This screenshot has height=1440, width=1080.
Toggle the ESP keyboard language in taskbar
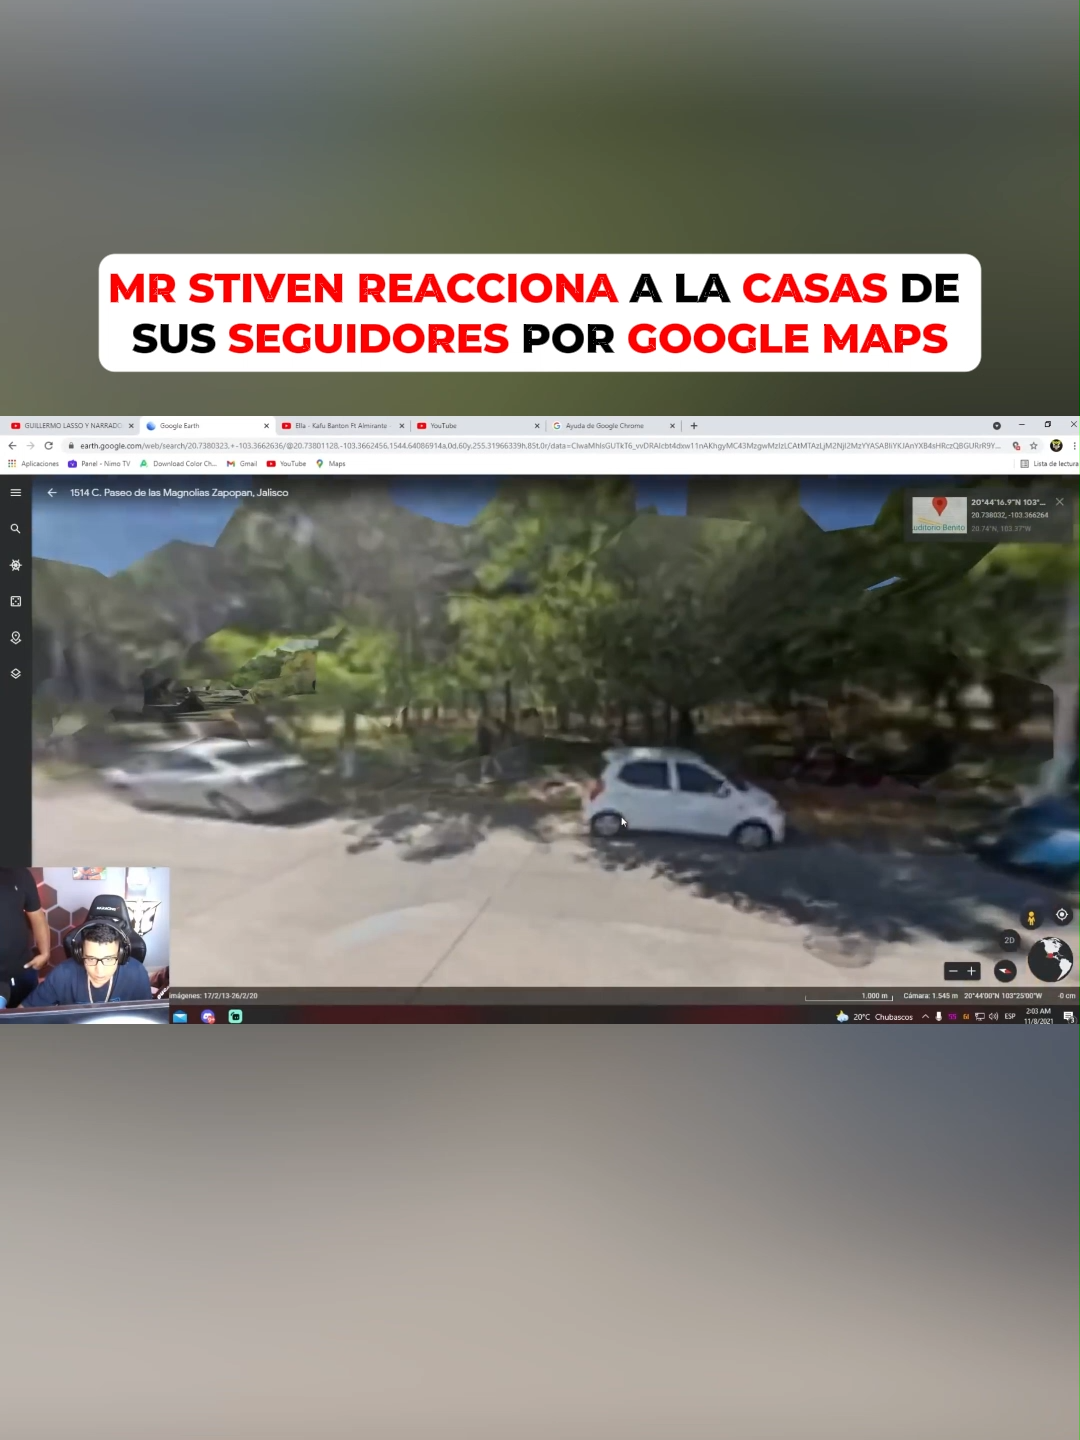point(1008,1017)
